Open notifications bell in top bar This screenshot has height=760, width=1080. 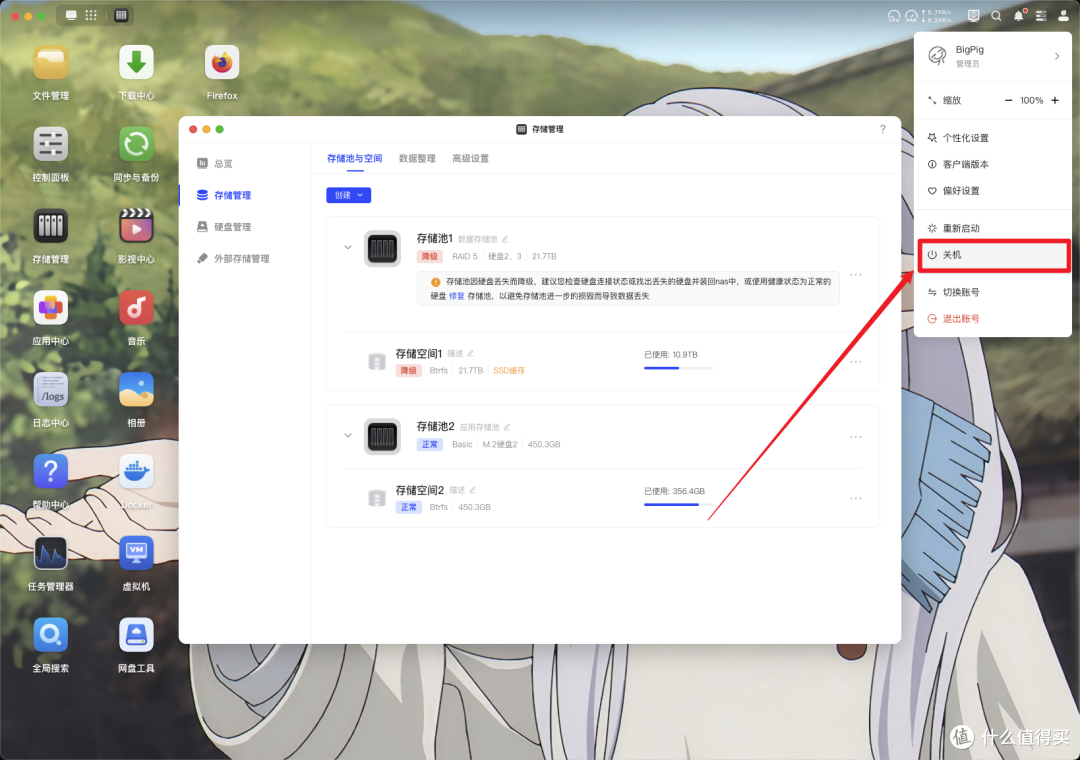[1019, 16]
